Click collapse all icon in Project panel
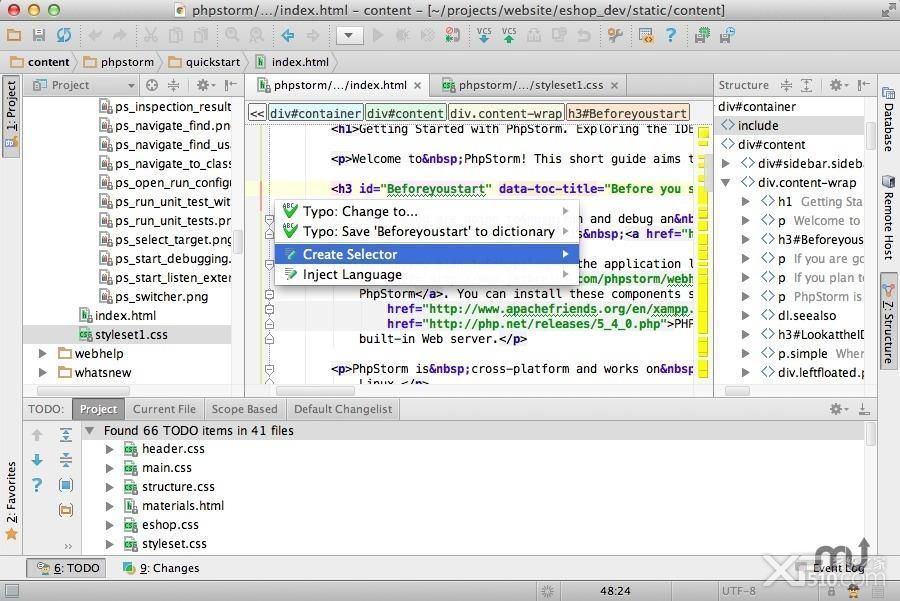This screenshot has width=900, height=601. tap(173, 86)
